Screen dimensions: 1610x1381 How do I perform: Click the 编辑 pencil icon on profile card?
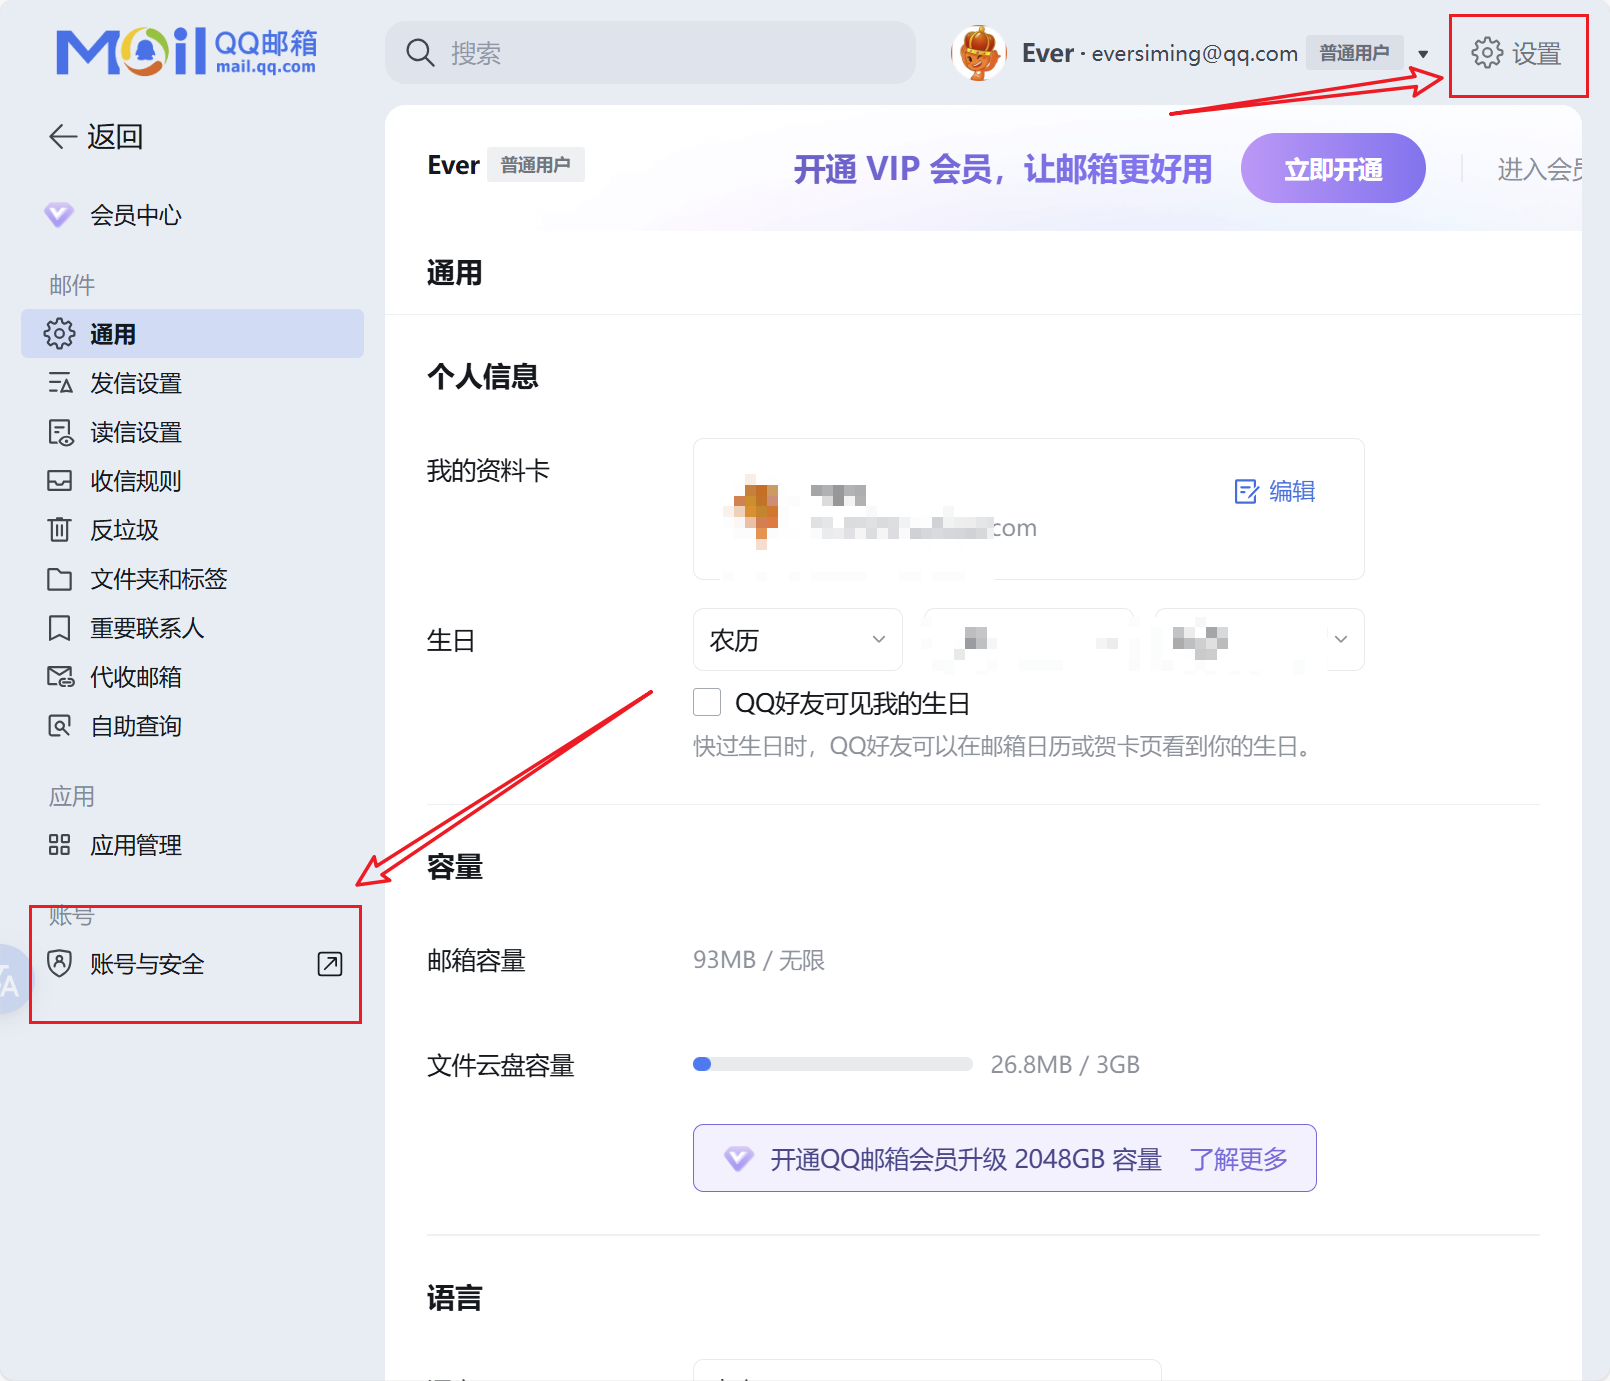pyautogui.click(x=1246, y=491)
